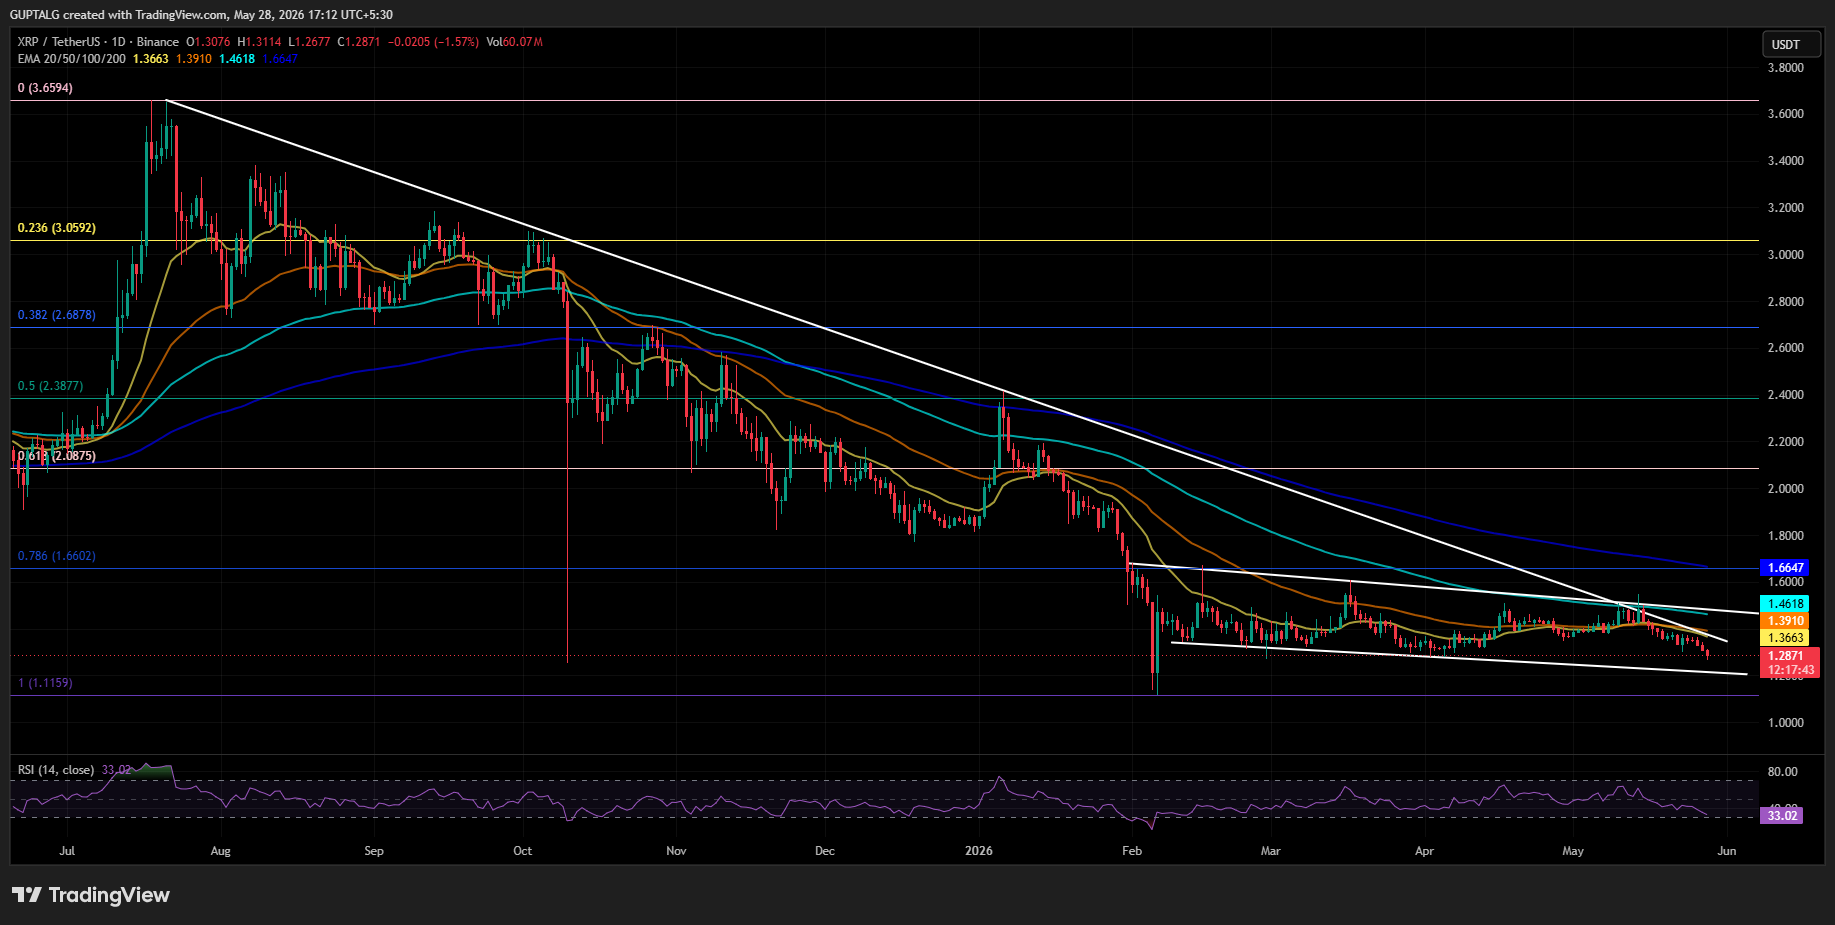The image size is (1835, 925).
Task: Click the purple 33.02 RSI value tag
Action: (1782, 816)
